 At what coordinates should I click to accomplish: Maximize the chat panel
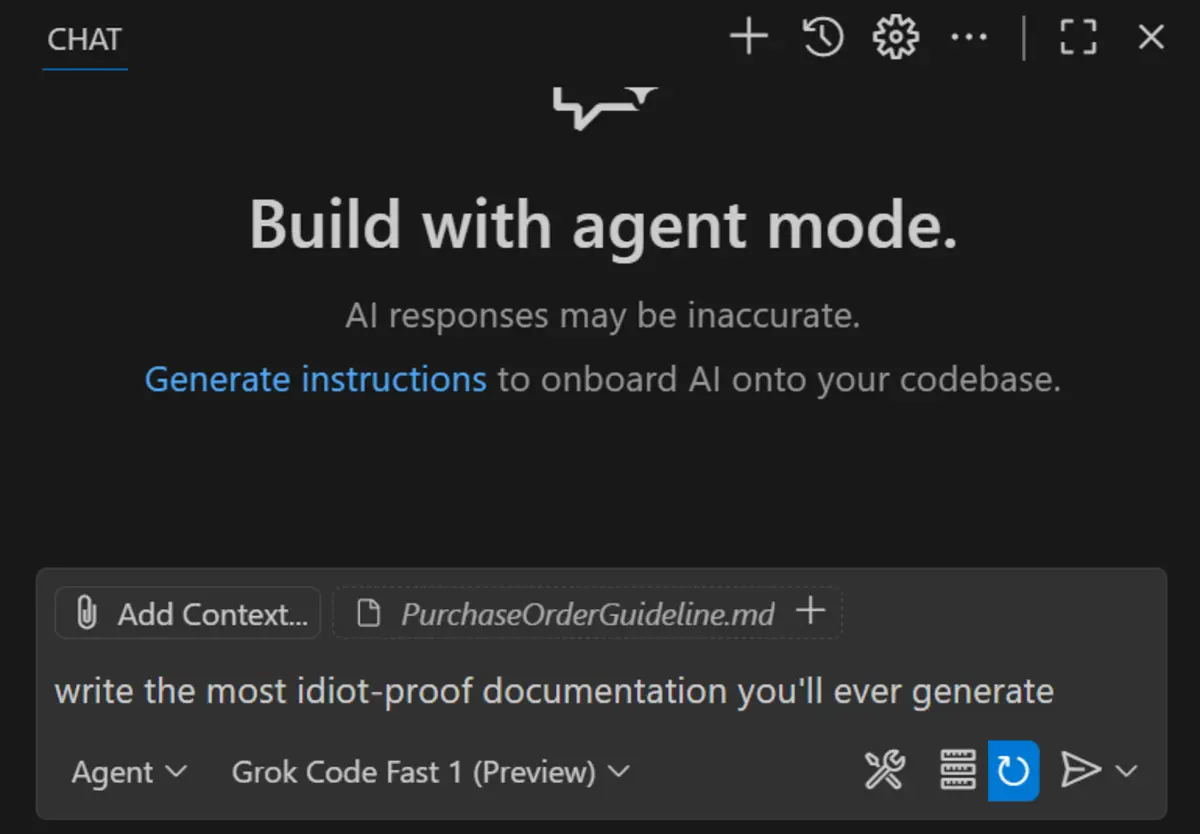tap(1078, 39)
